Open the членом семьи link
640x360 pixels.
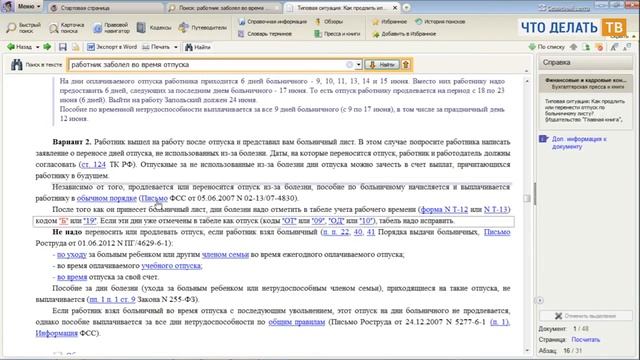click(x=225, y=255)
